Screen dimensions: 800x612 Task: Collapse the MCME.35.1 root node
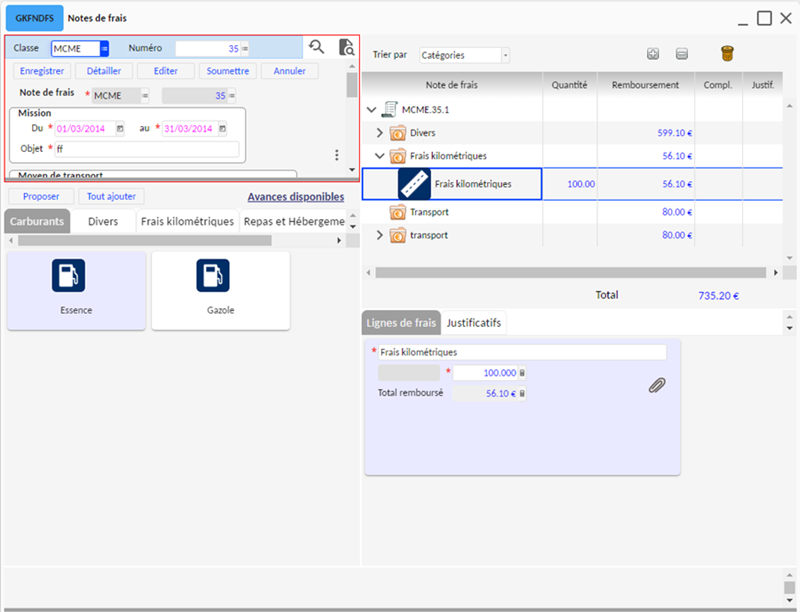(x=372, y=109)
